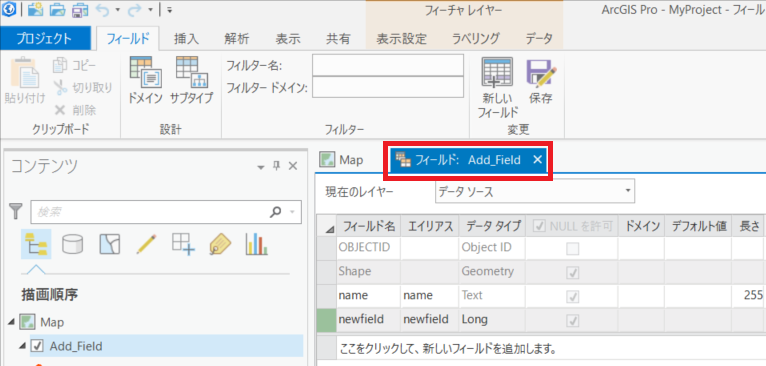Click the Long data type cell
Image resolution: width=766 pixels, height=366 pixels.
[x=491, y=320]
